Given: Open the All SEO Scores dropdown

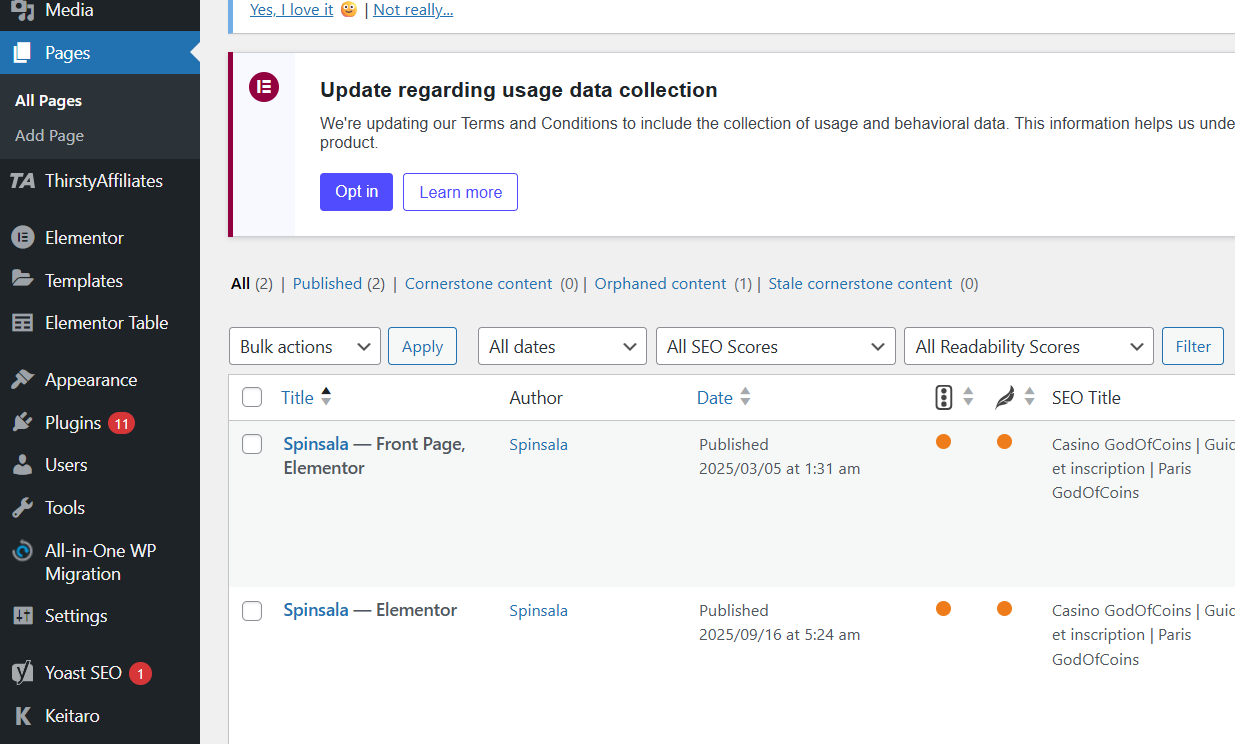Looking at the screenshot, I should [775, 347].
